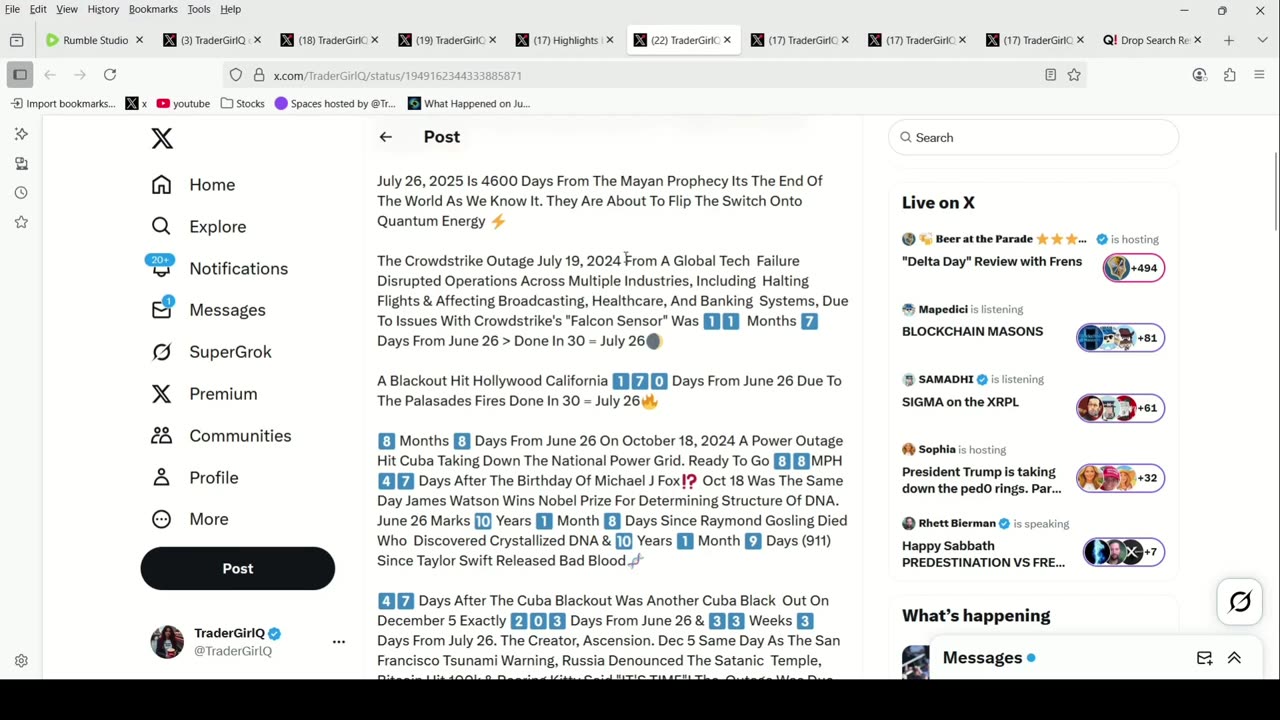This screenshot has width=1280, height=720.
Task: Open Extensions puzzle icon
Action: pyautogui.click(x=1229, y=75)
